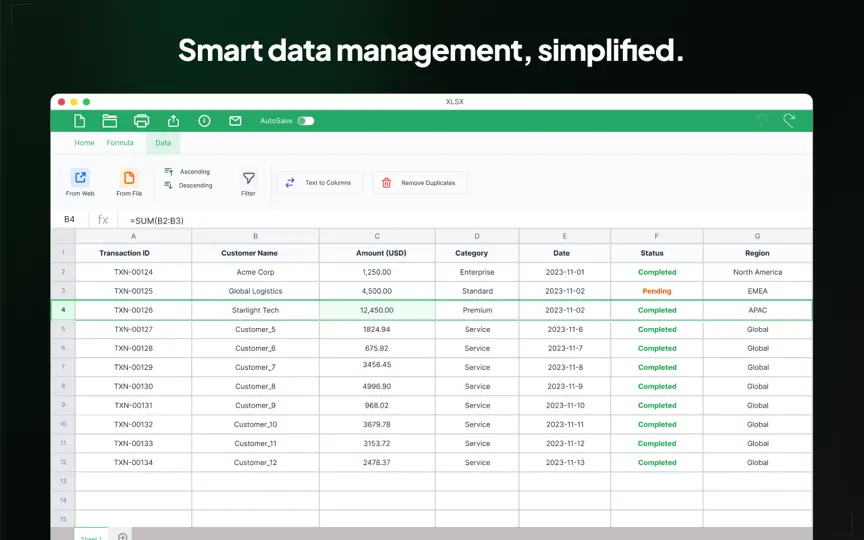864x540 pixels.
Task: Click the Starlight Tech cell
Action: tap(255, 310)
